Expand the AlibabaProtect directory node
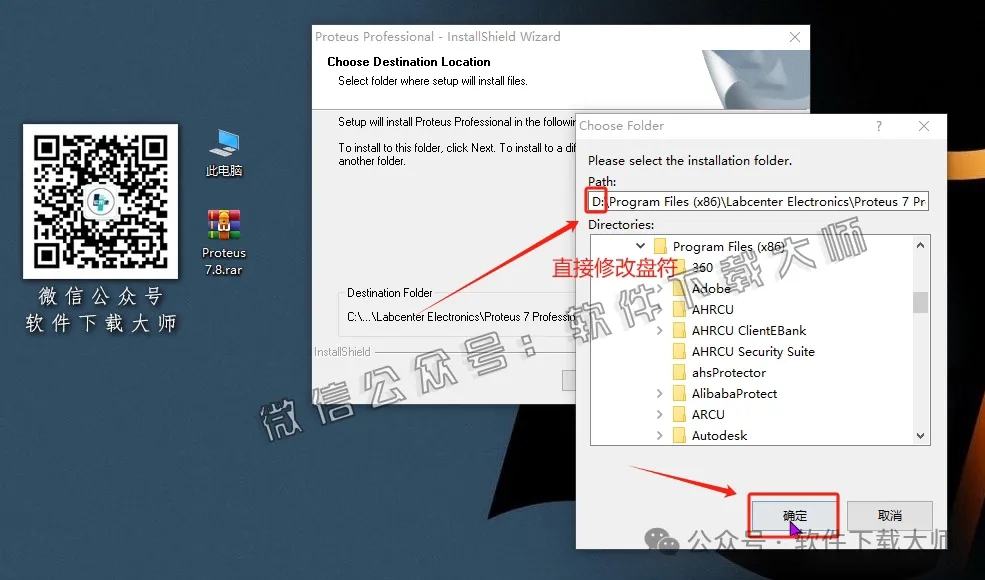Viewport: 985px width, 580px height. (x=660, y=393)
